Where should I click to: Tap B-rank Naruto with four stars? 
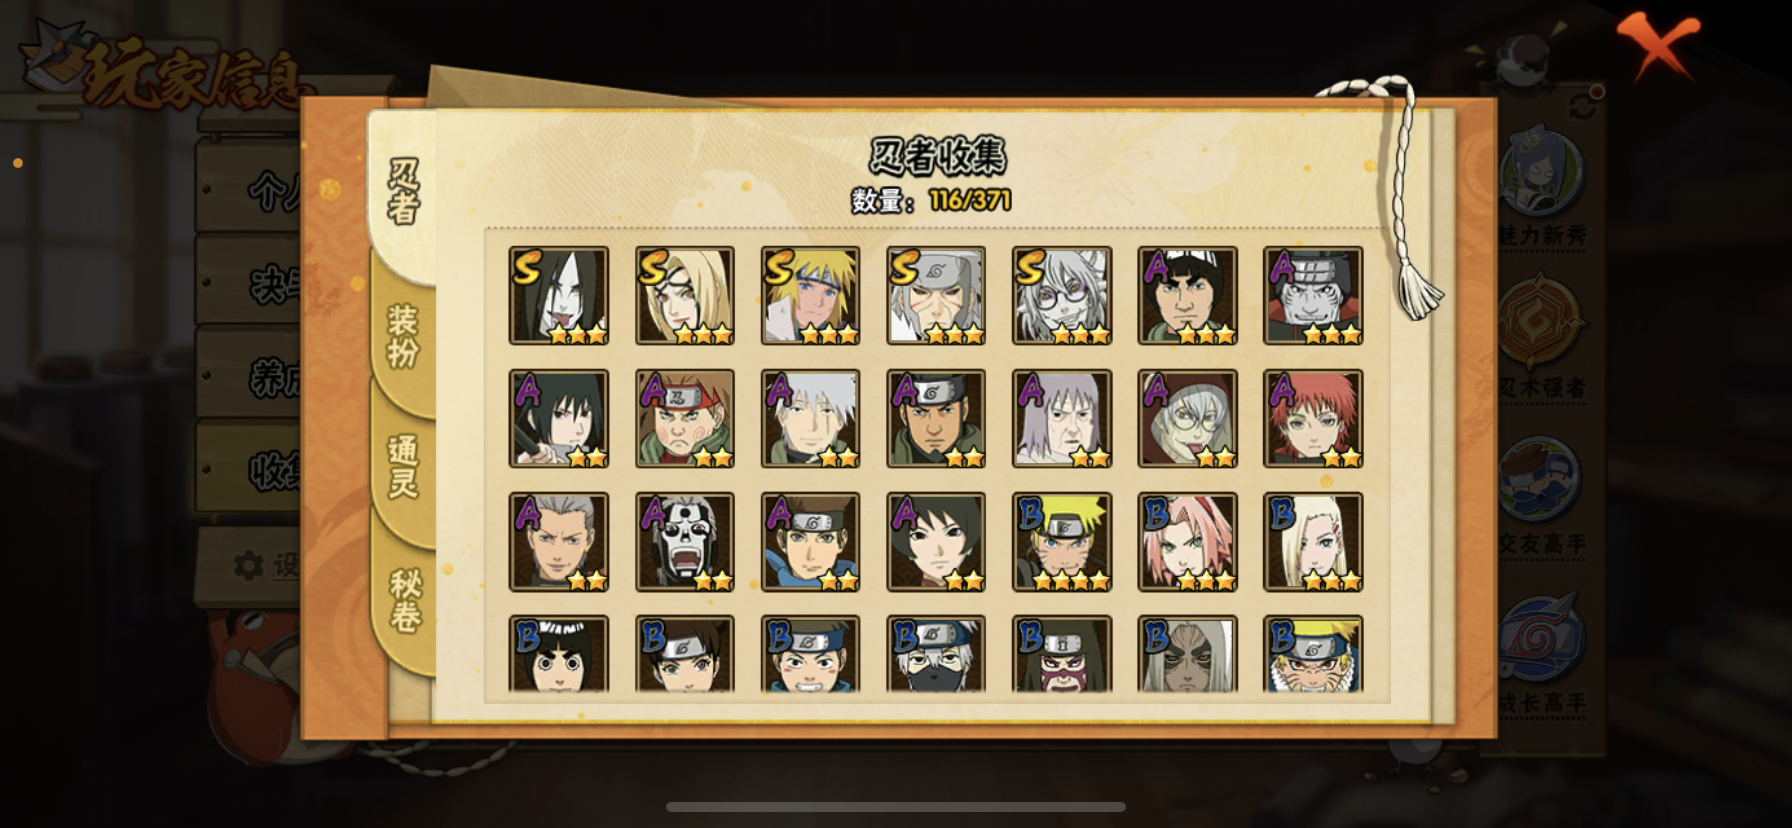click(1062, 541)
